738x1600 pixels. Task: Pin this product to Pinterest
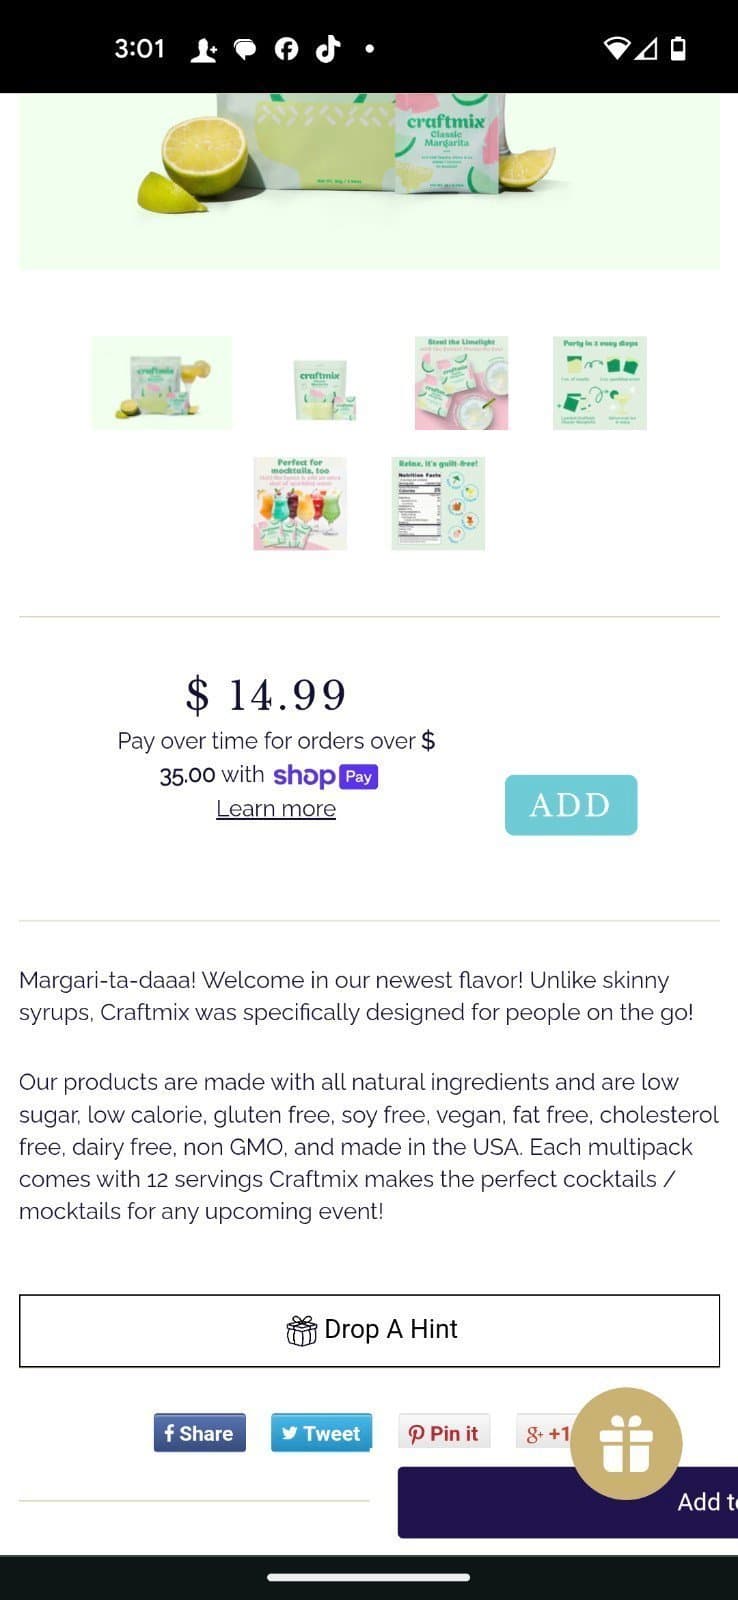point(444,1432)
